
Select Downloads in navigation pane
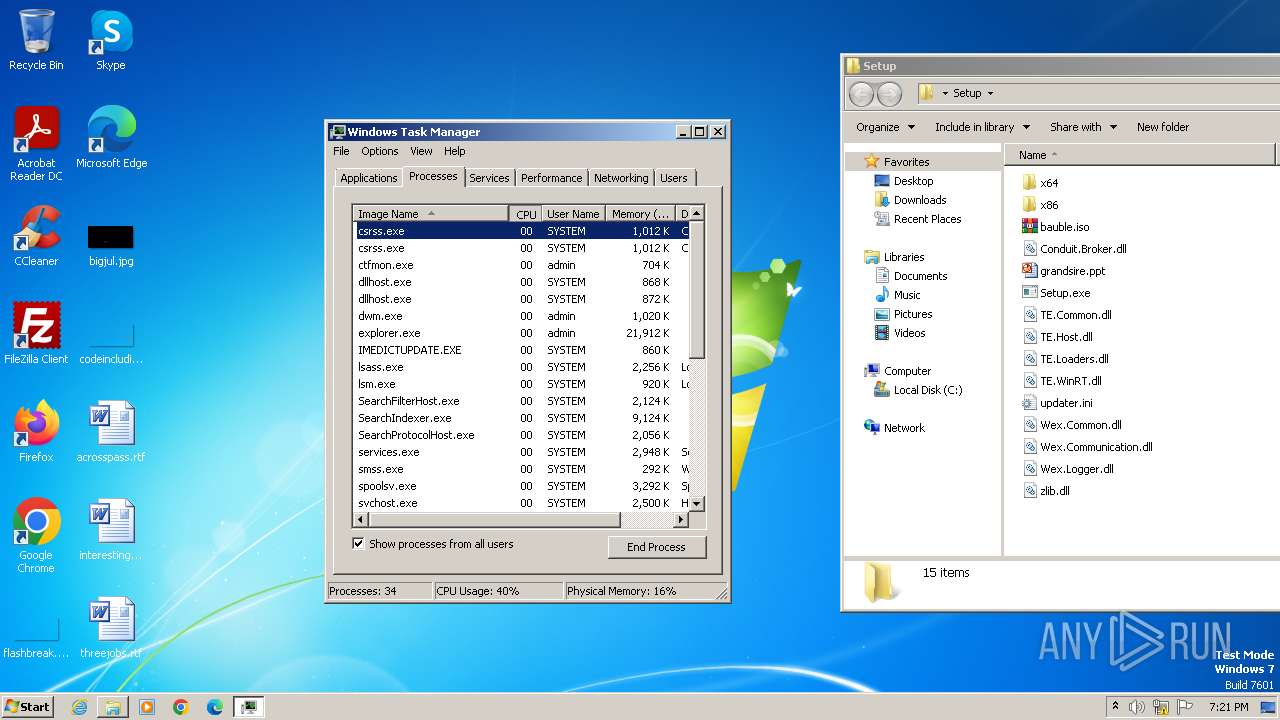[x=910, y=200]
